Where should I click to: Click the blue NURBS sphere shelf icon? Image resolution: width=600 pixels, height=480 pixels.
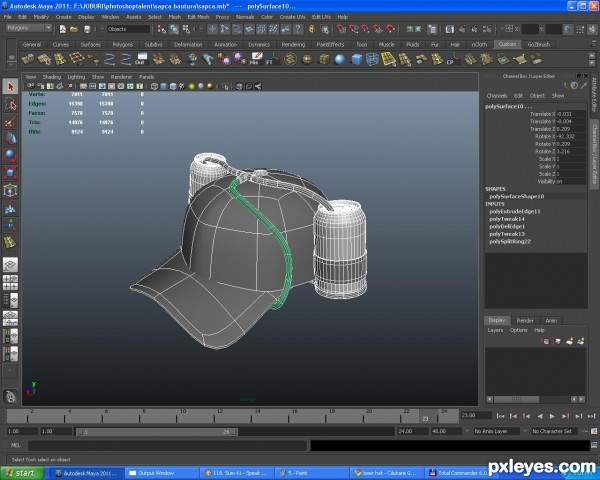pyautogui.click(x=340, y=59)
